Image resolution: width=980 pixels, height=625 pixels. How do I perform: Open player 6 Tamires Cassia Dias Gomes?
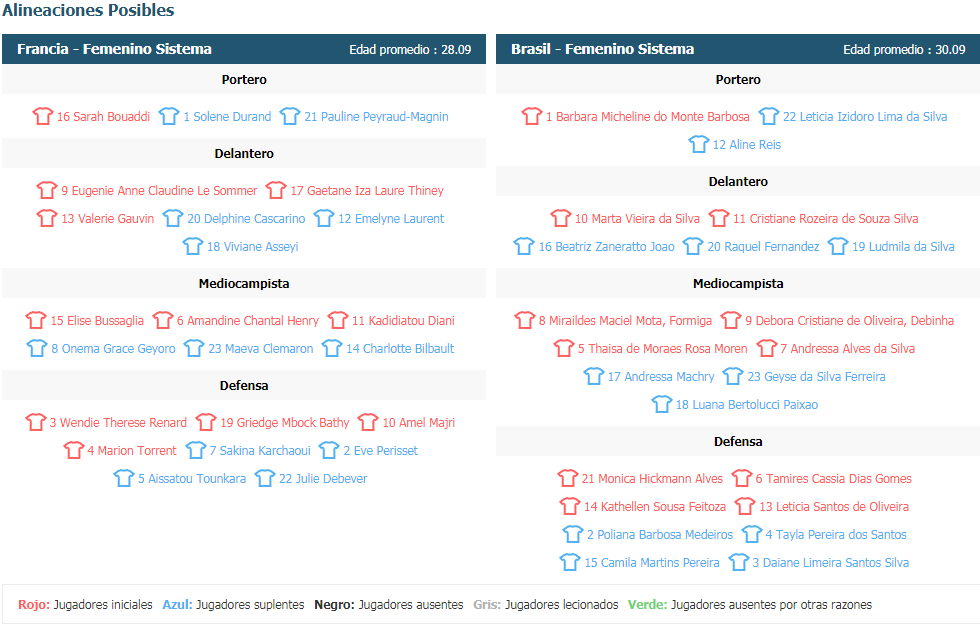(834, 479)
